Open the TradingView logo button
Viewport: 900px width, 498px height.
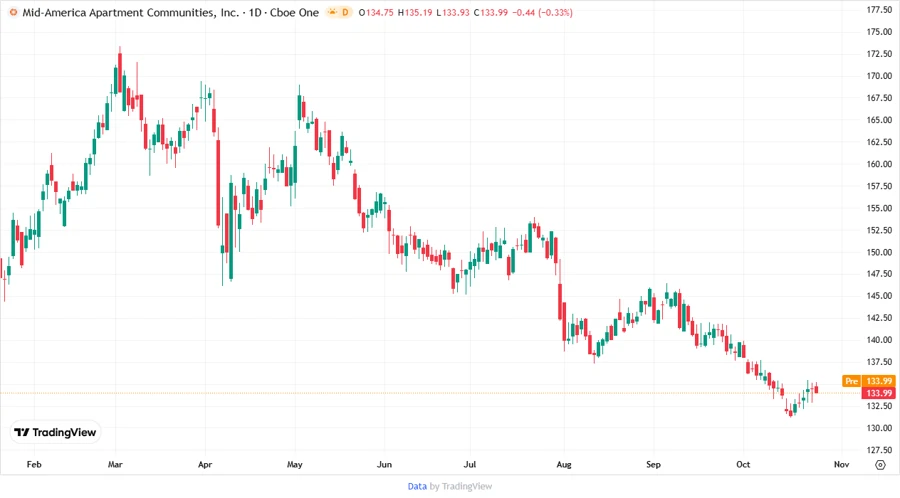(55, 432)
